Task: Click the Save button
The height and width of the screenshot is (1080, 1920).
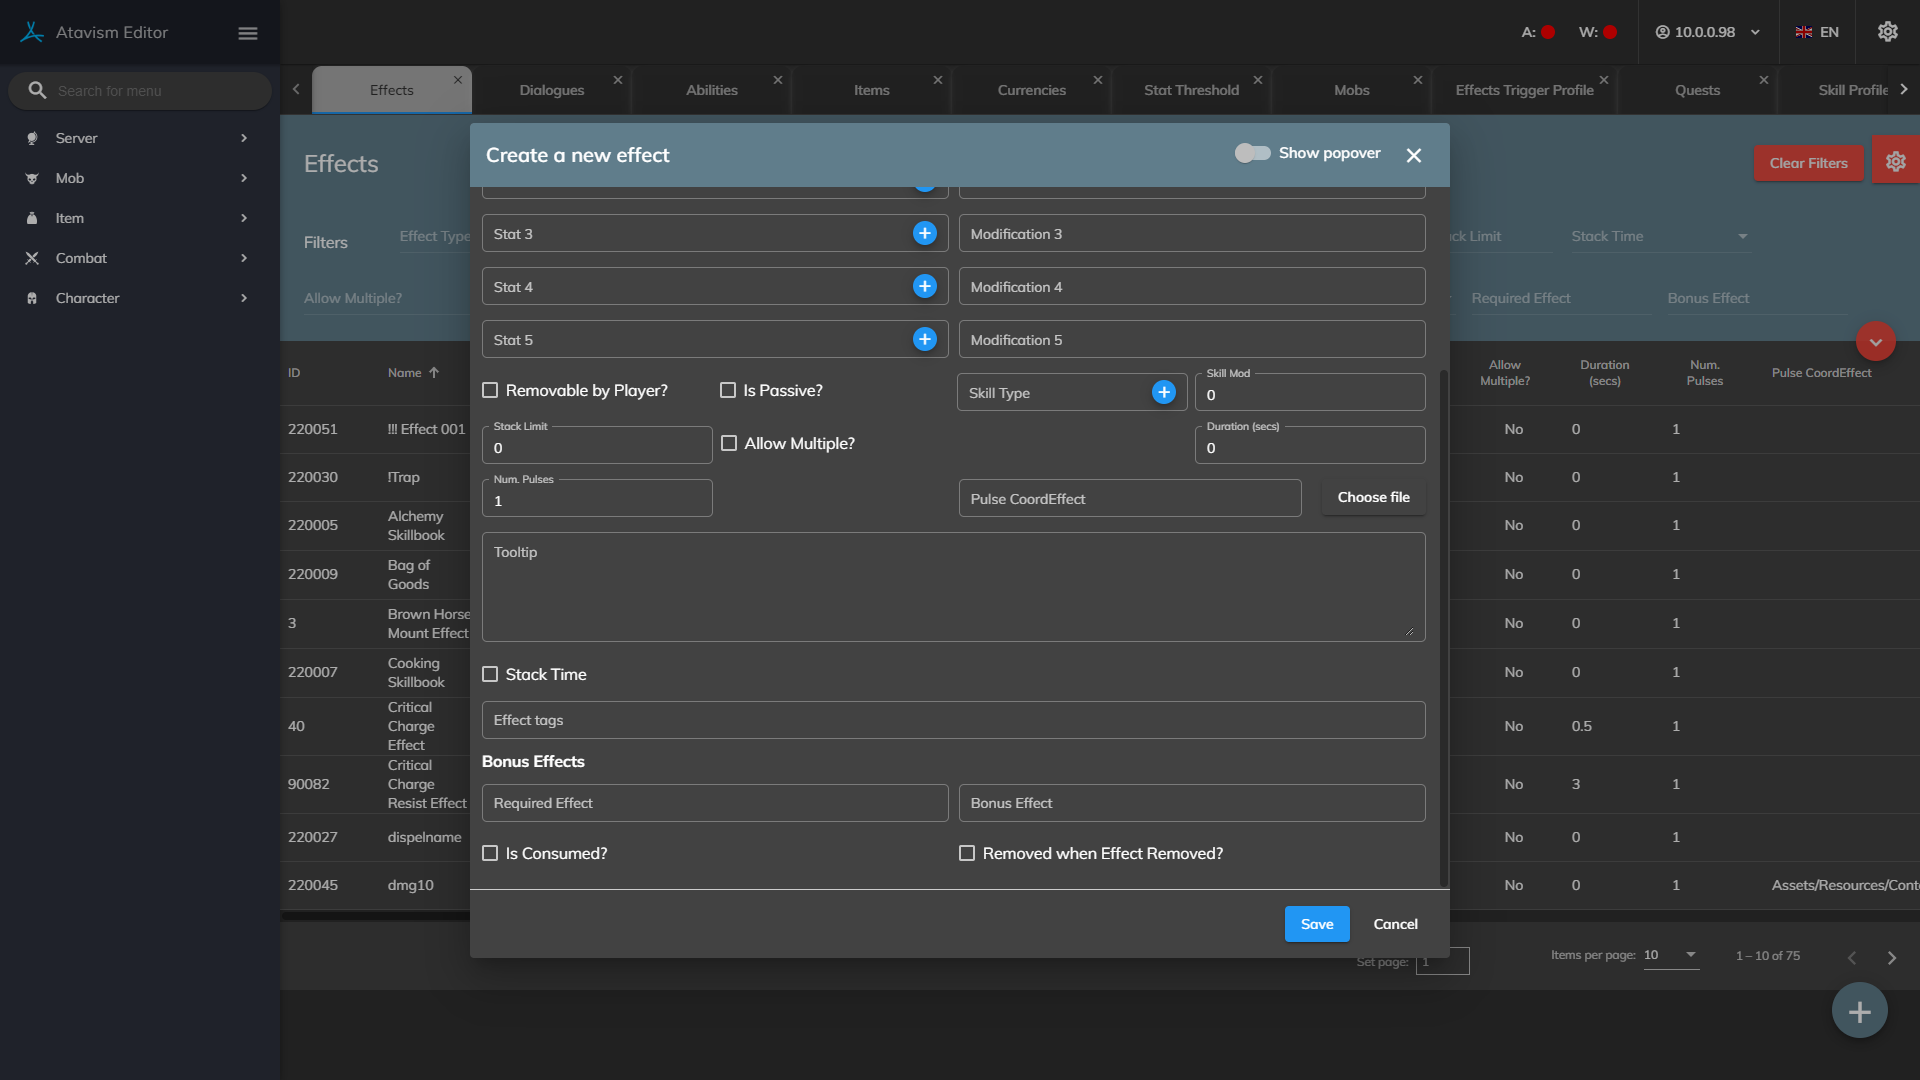Action: coord(1316,924)
